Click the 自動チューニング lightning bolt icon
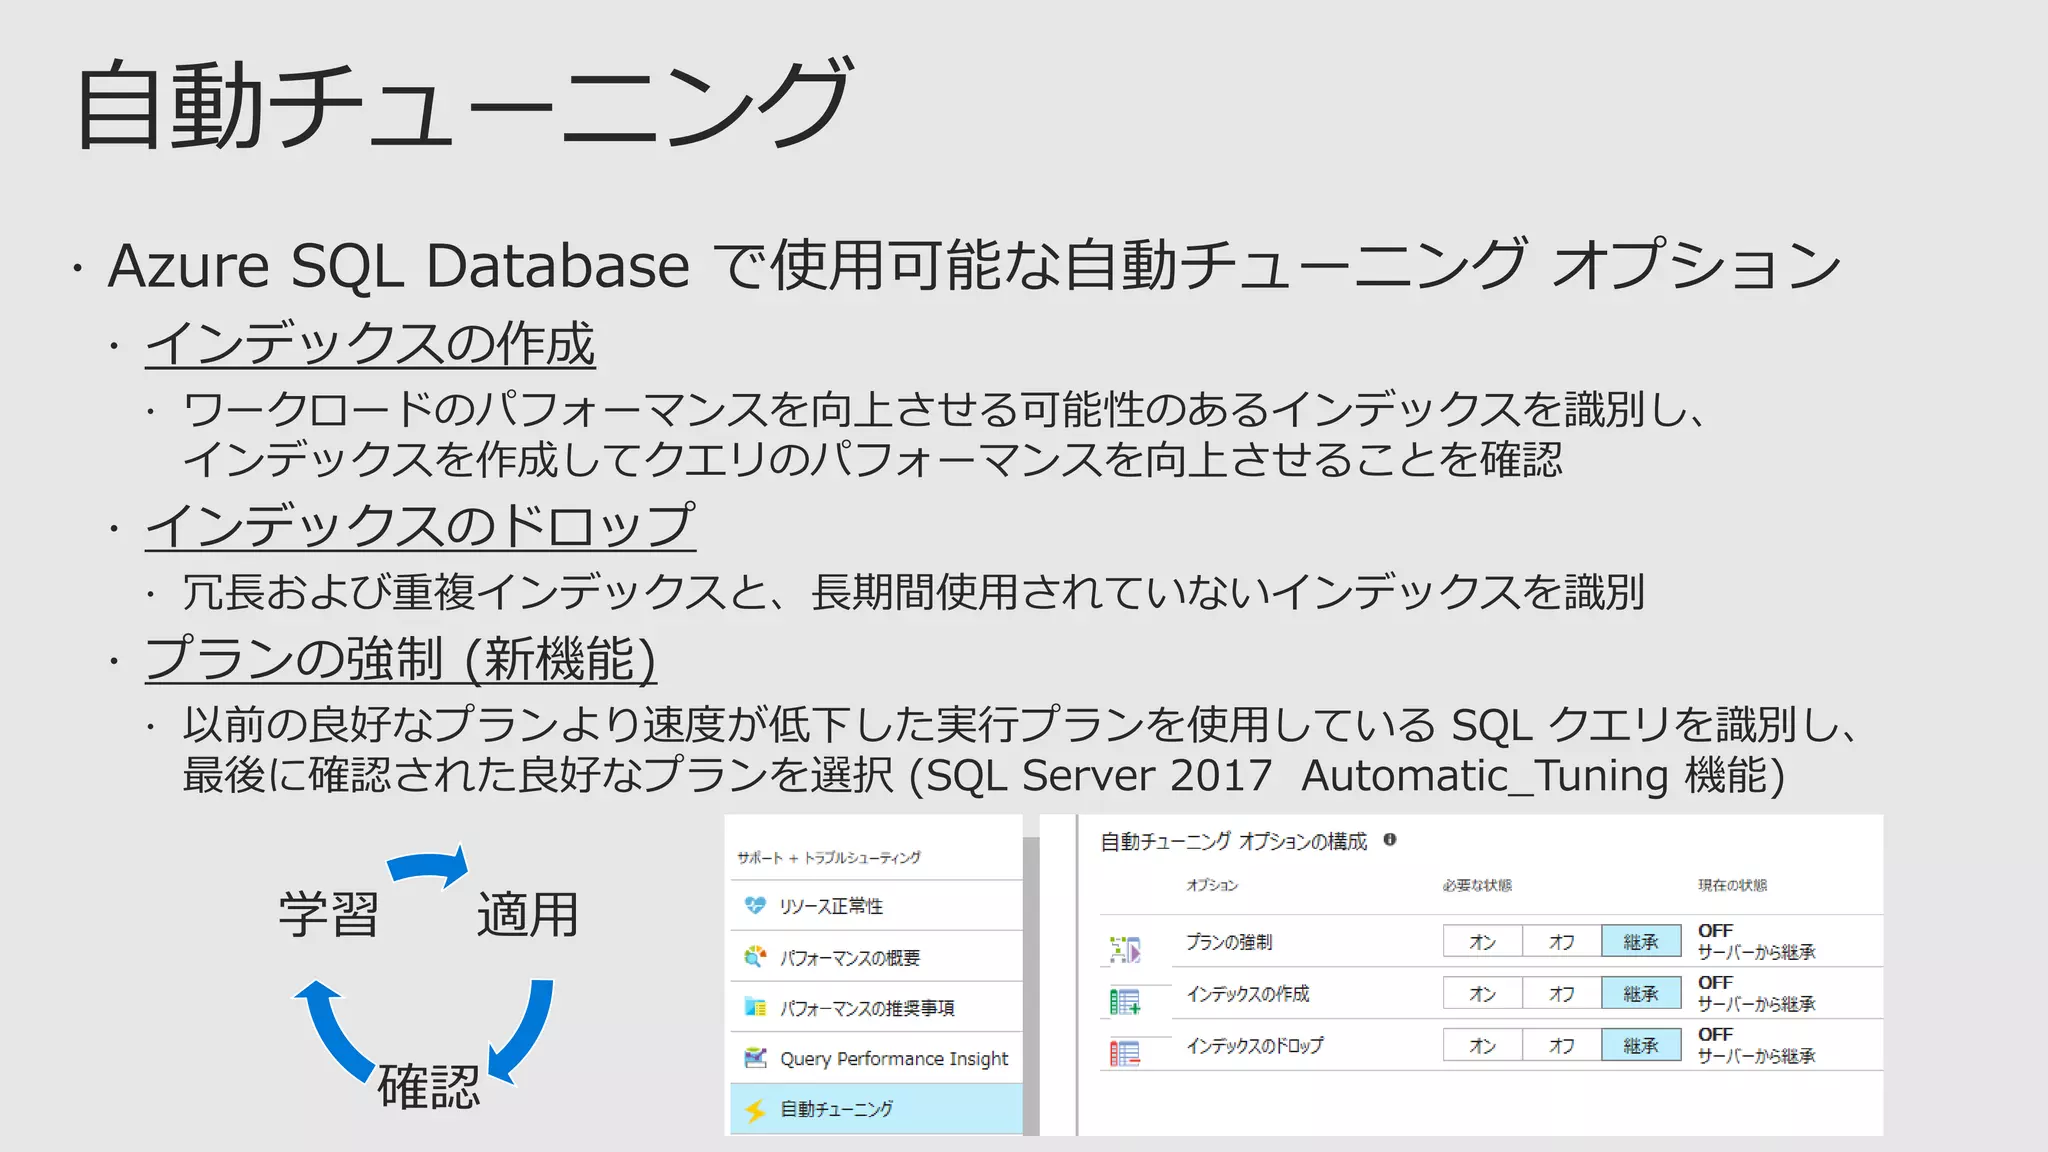 click(x=755, y=1109)
